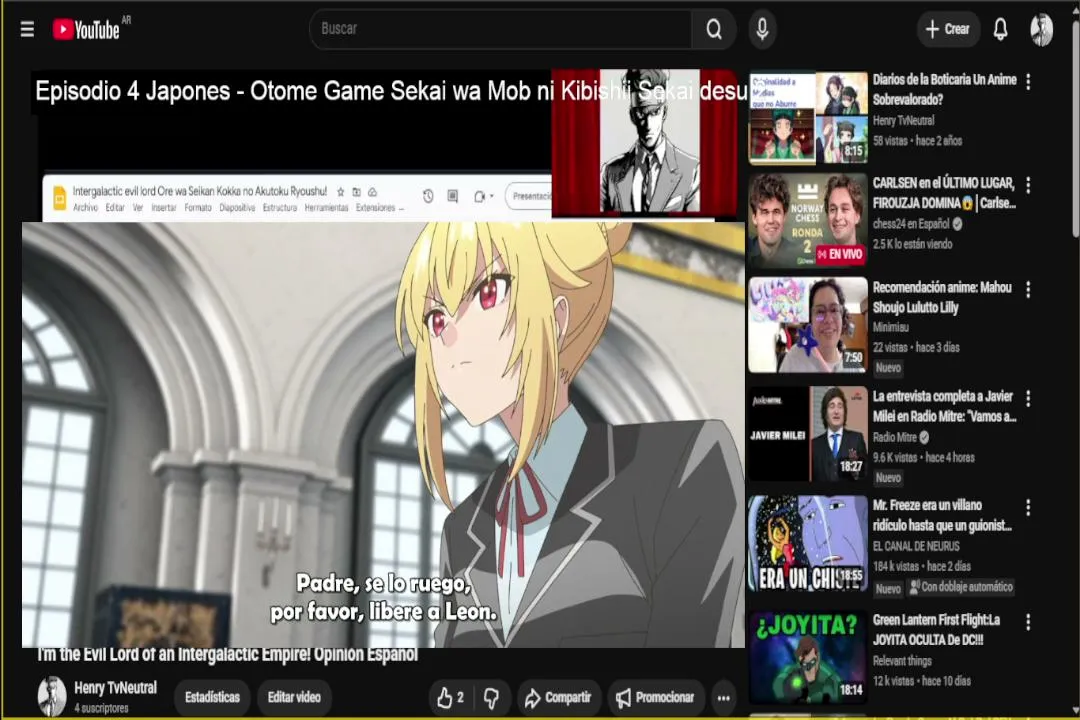1080x720 pixels.
Task: Click the magnifier search button
Action: tap(714, 30)
